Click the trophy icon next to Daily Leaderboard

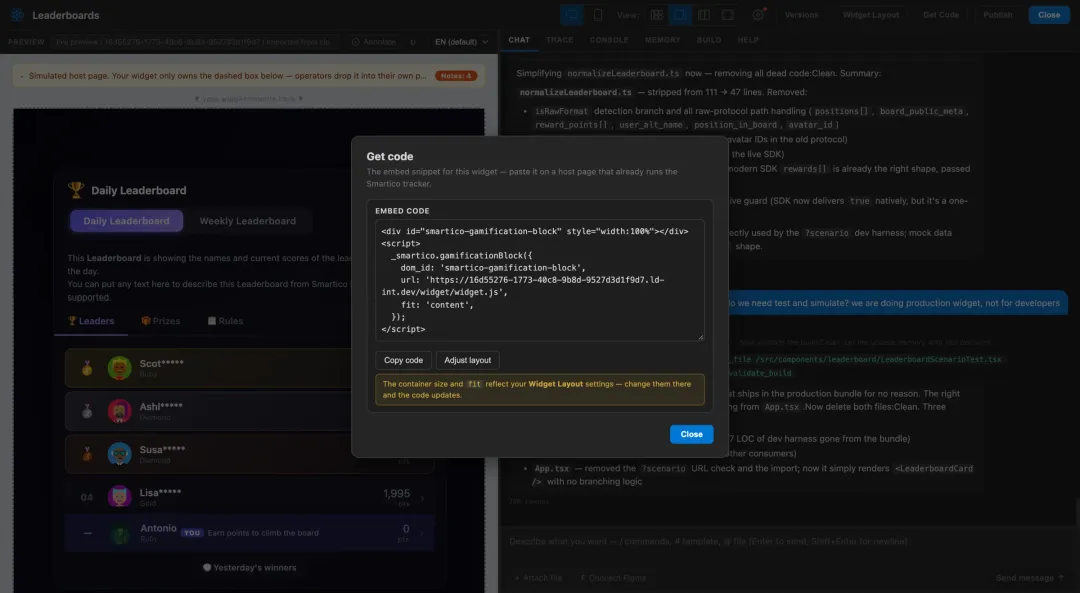[x=76, y=189]
